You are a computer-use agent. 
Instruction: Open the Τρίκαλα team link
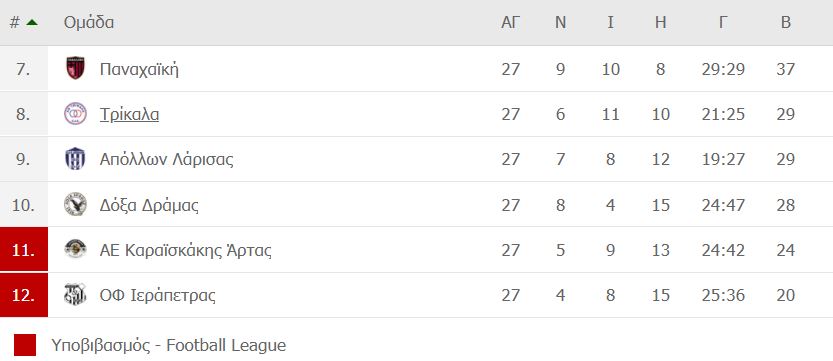(x=129, y=114)
